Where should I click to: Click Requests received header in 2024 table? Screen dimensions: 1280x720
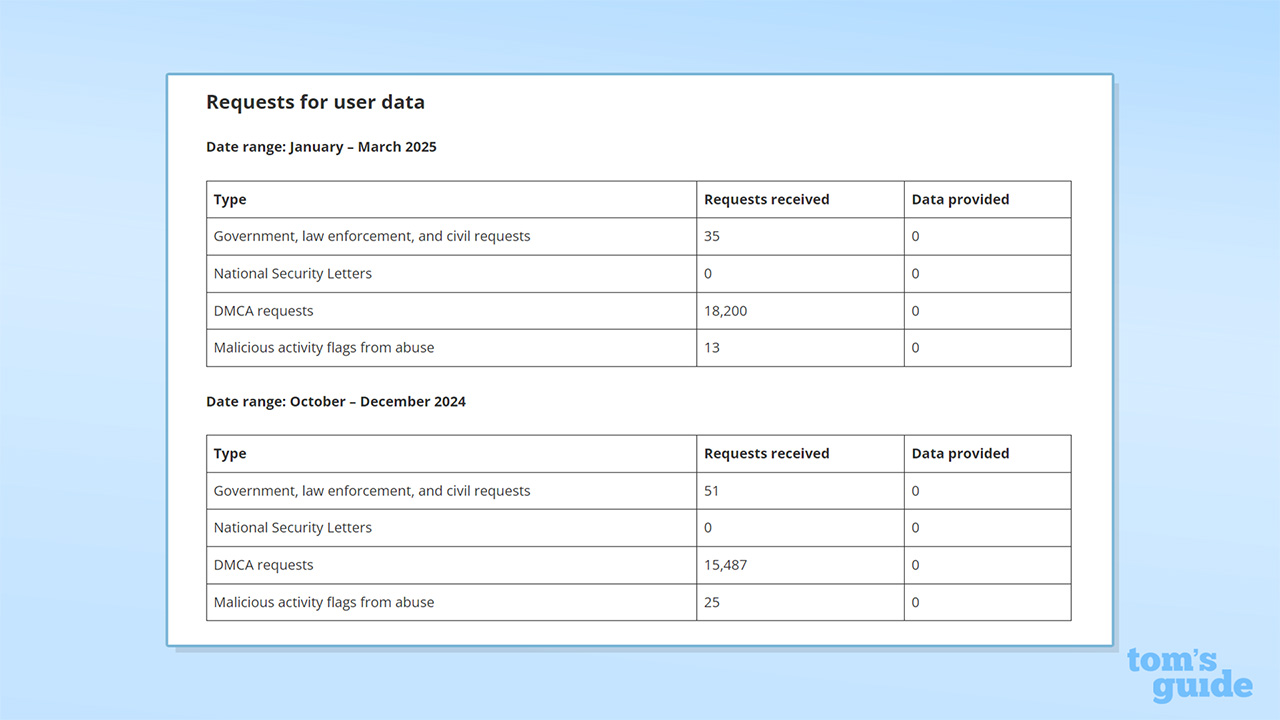coord(766,454)
